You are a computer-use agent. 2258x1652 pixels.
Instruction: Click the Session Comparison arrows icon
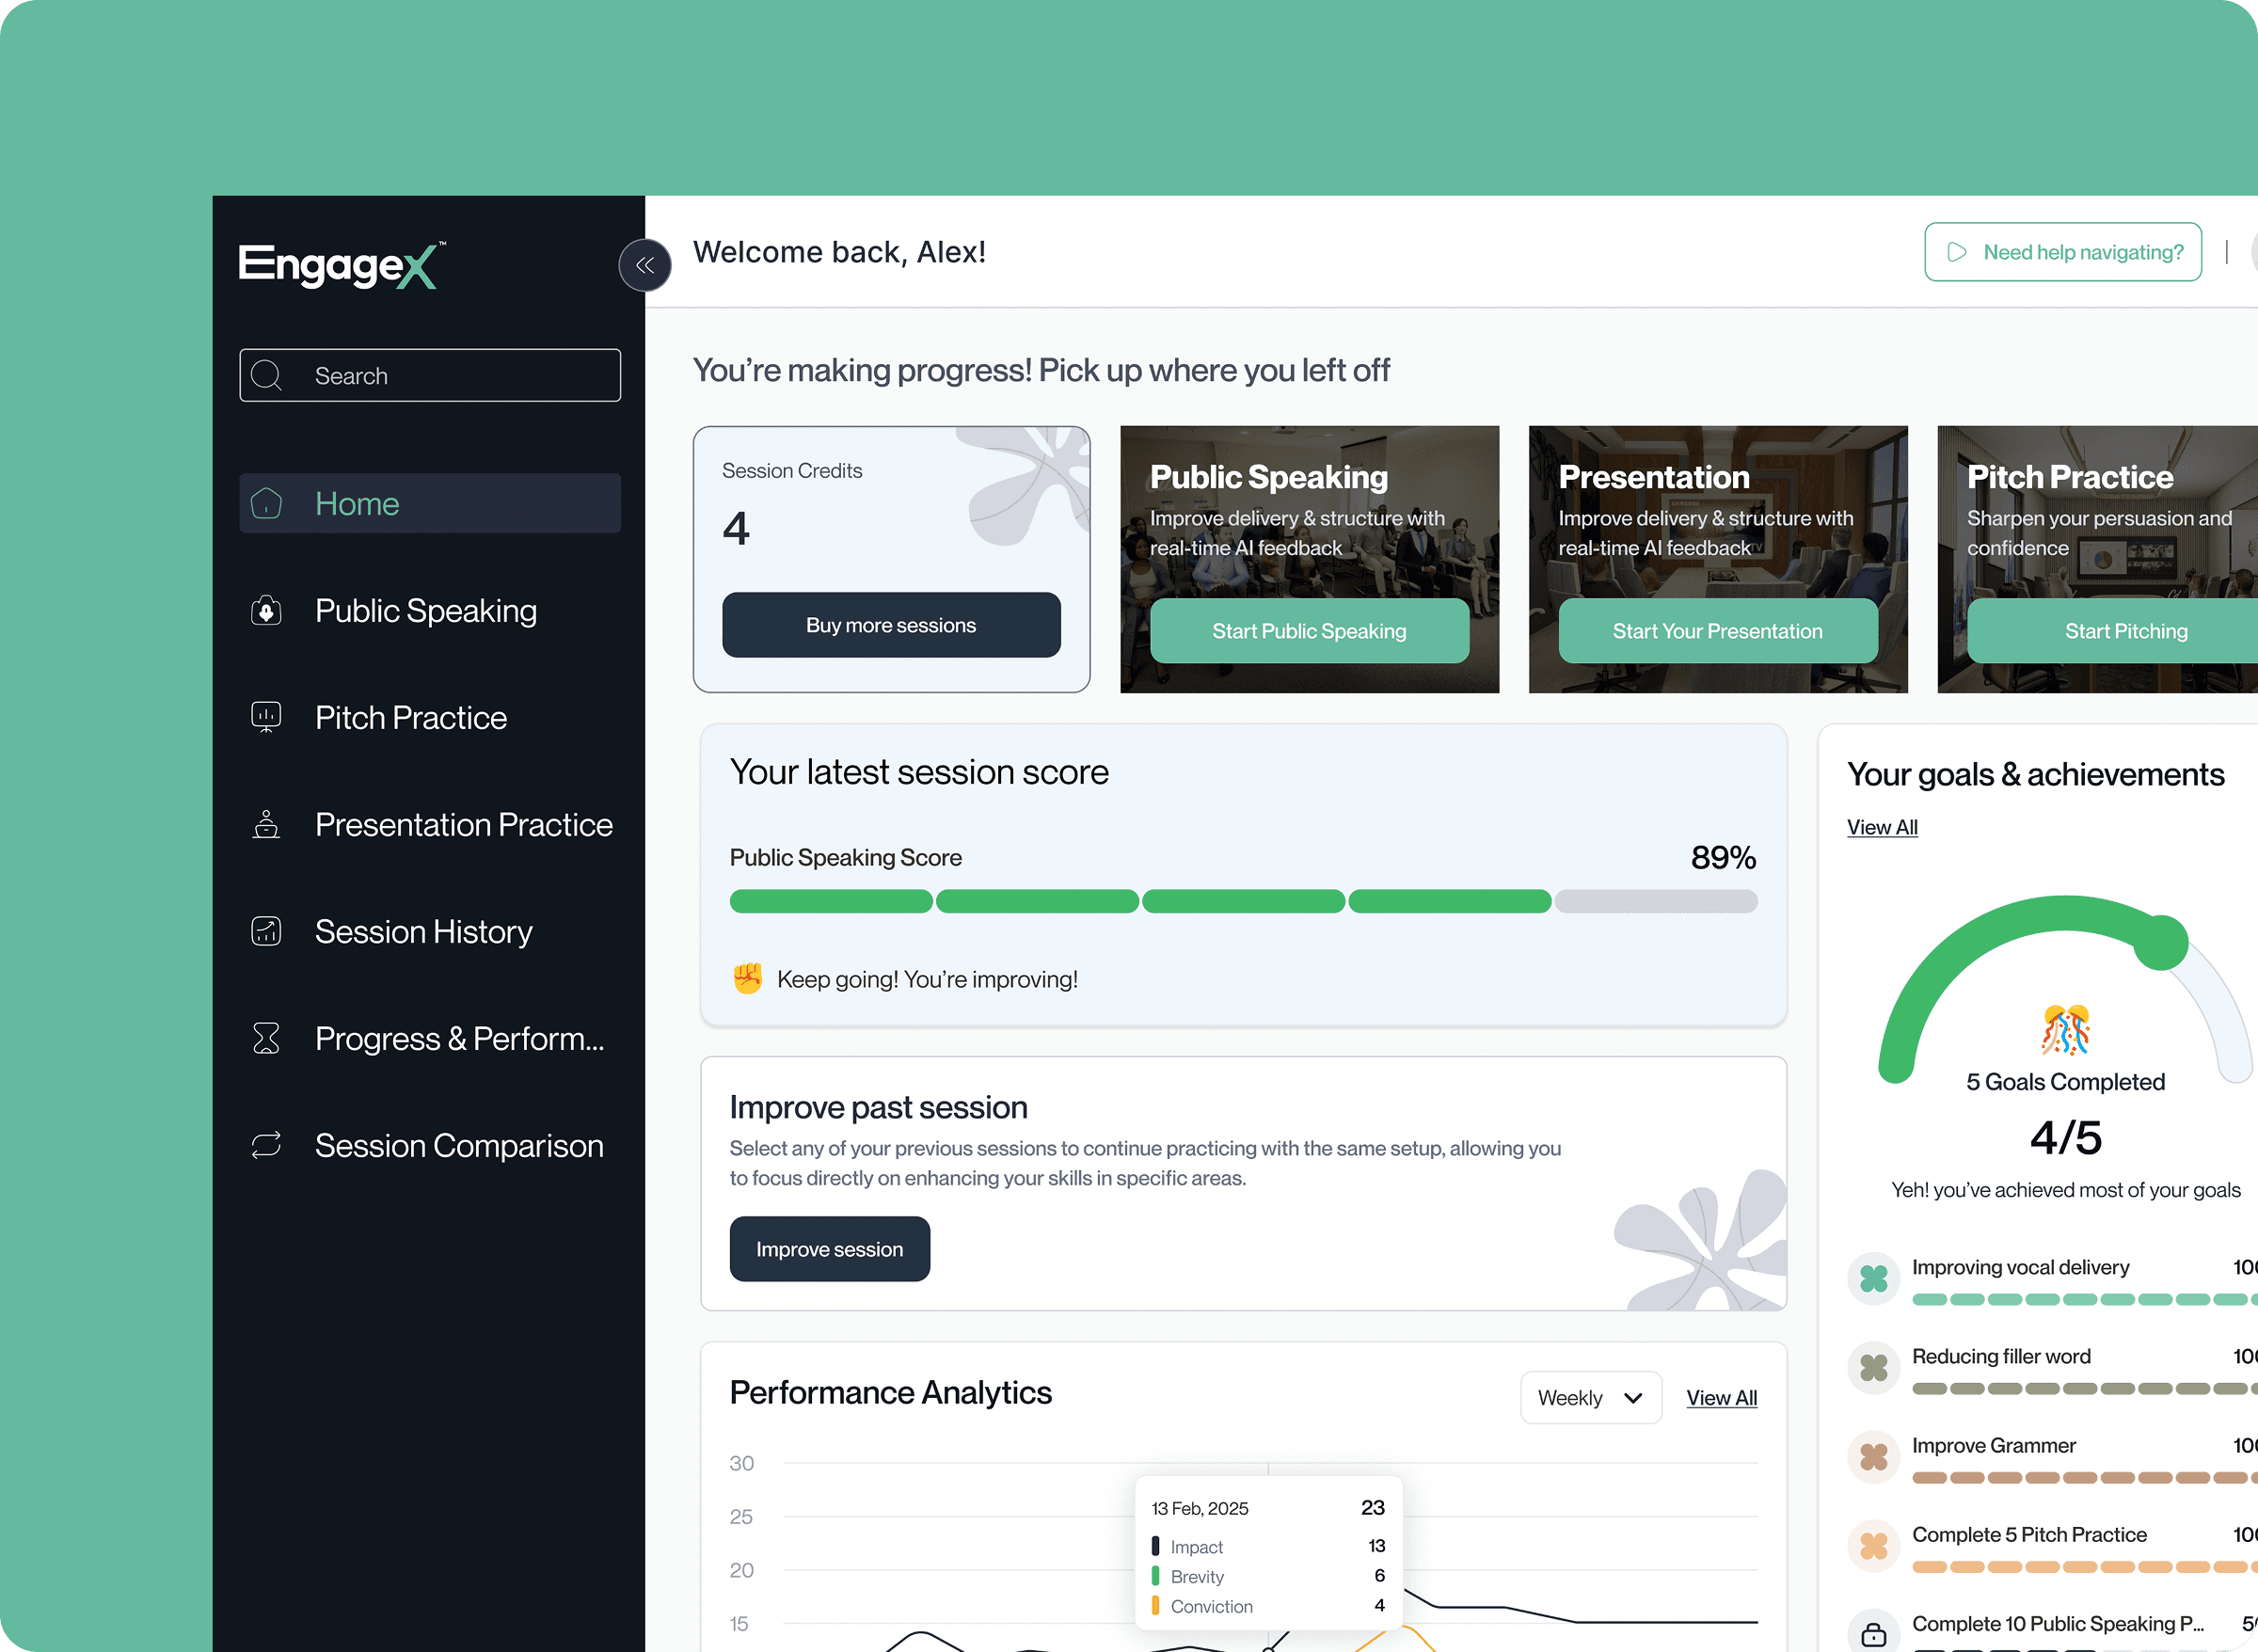[266, 1145]
